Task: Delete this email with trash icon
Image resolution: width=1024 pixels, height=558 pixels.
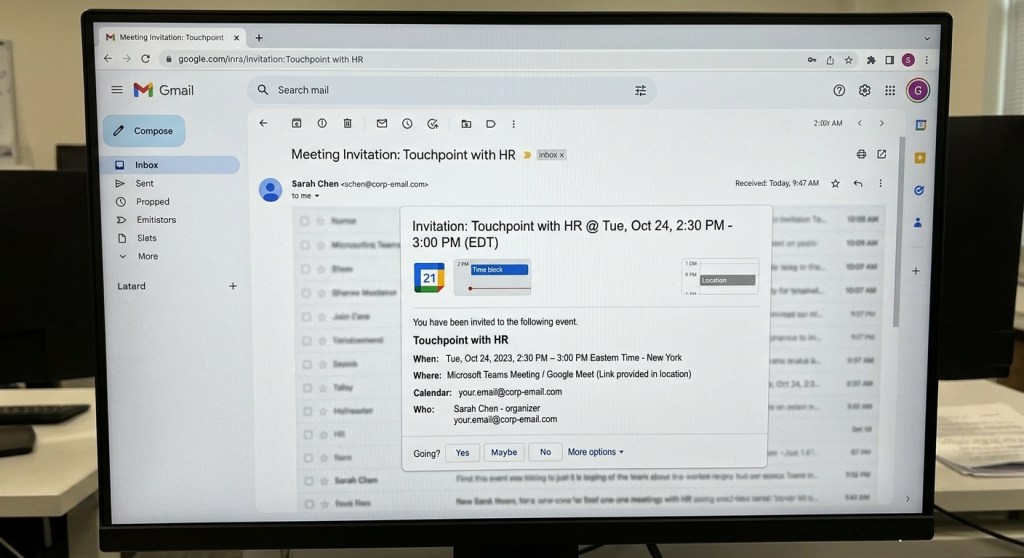Action: [347, 123]
